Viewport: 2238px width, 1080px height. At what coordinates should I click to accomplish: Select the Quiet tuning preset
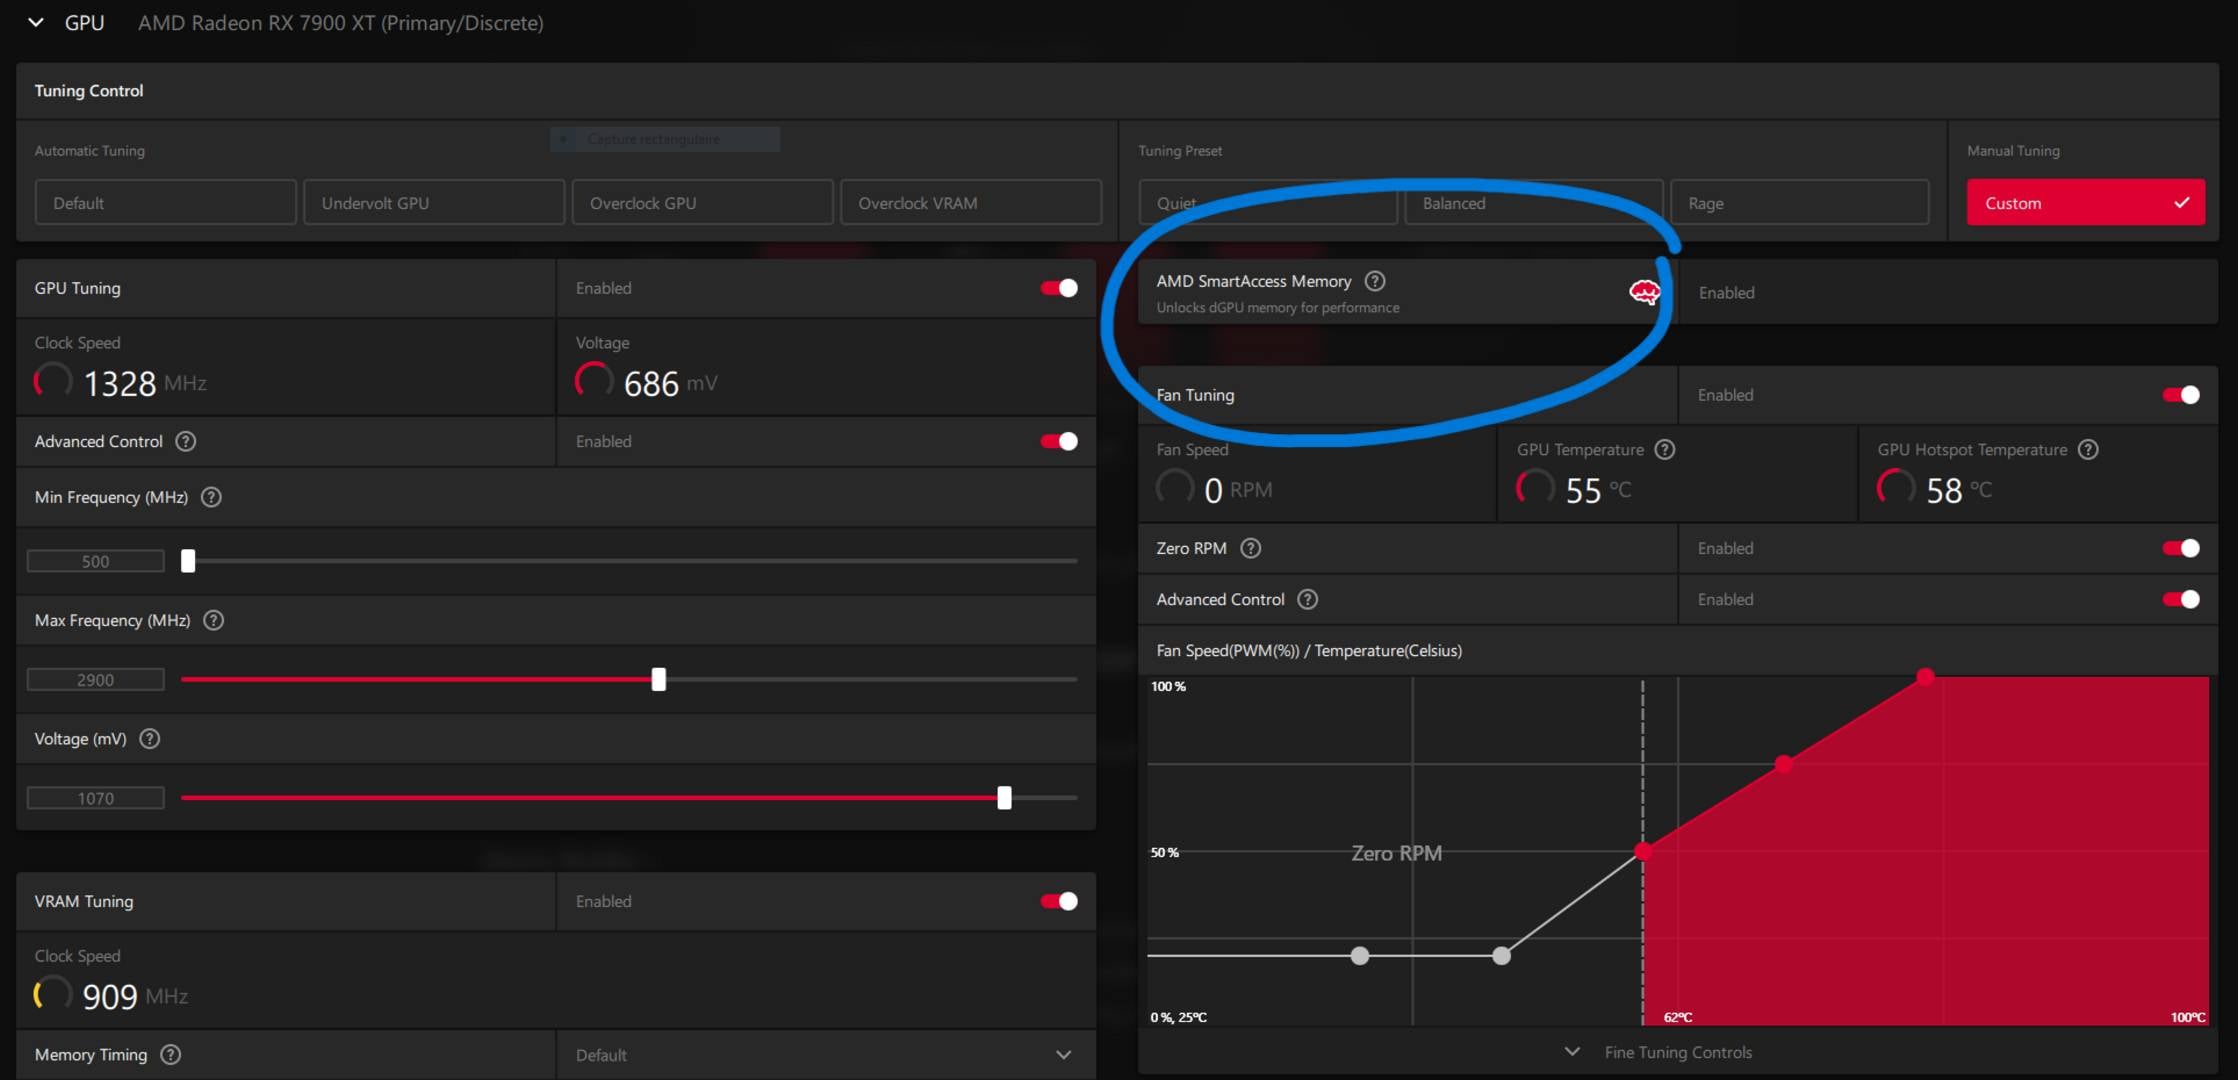1268,203
